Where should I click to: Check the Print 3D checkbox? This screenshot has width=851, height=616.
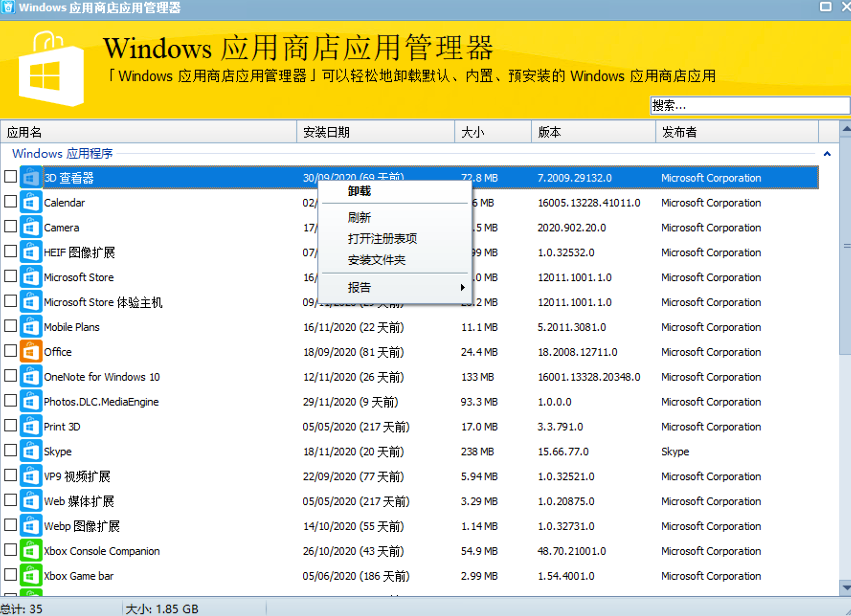(10, 426)
